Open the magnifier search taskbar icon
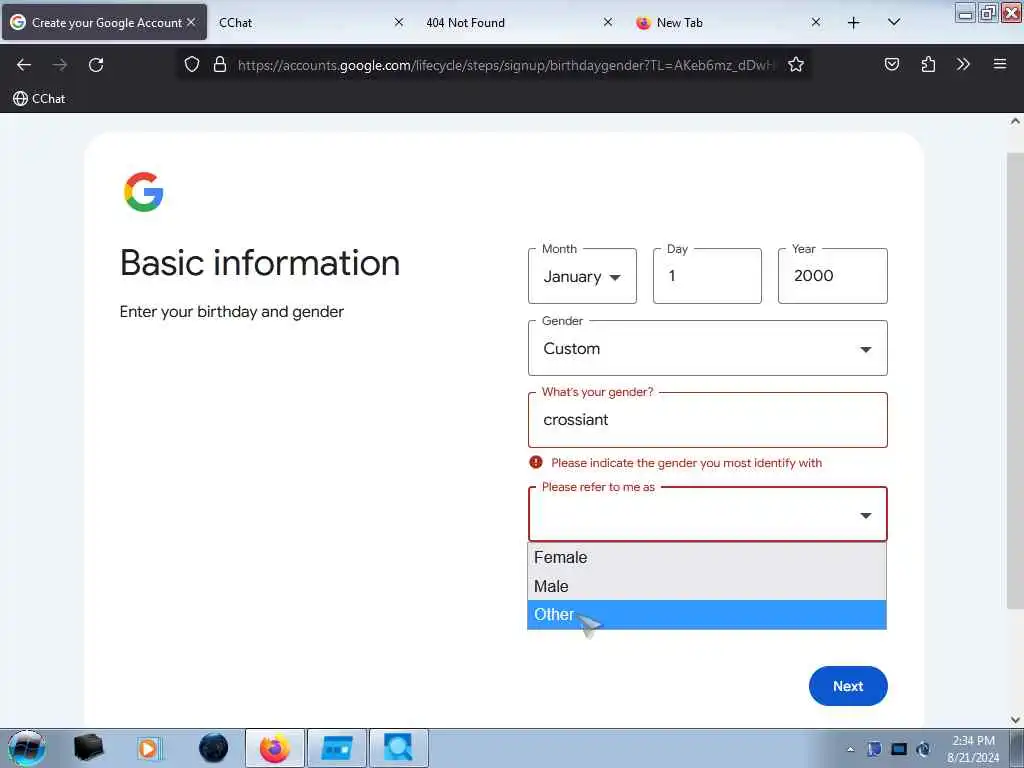 tap(398, 748)
